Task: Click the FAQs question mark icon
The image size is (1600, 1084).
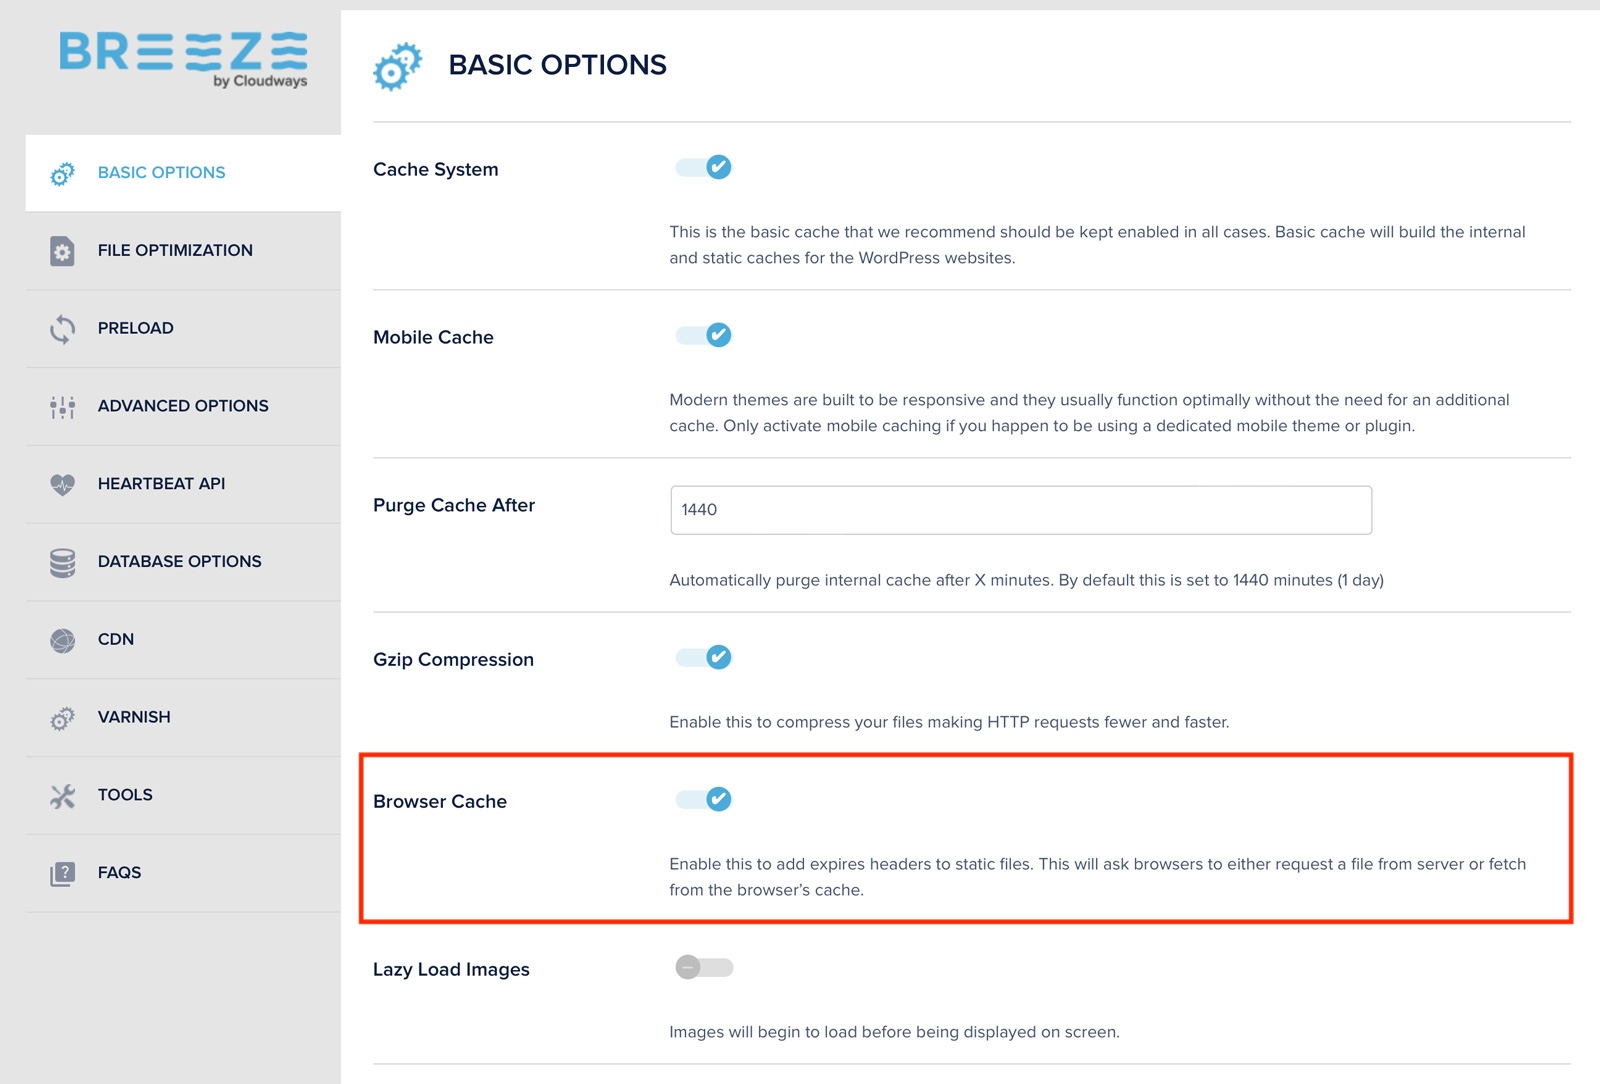Action: [x=62, y=874]
